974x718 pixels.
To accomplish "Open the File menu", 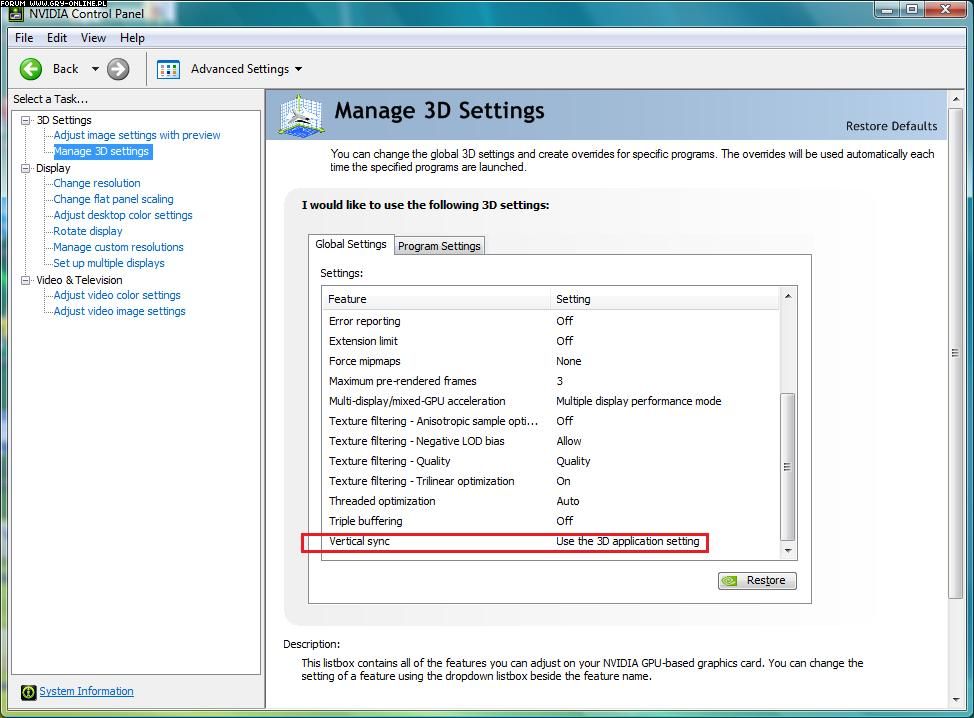I will (x=24, y=38).
